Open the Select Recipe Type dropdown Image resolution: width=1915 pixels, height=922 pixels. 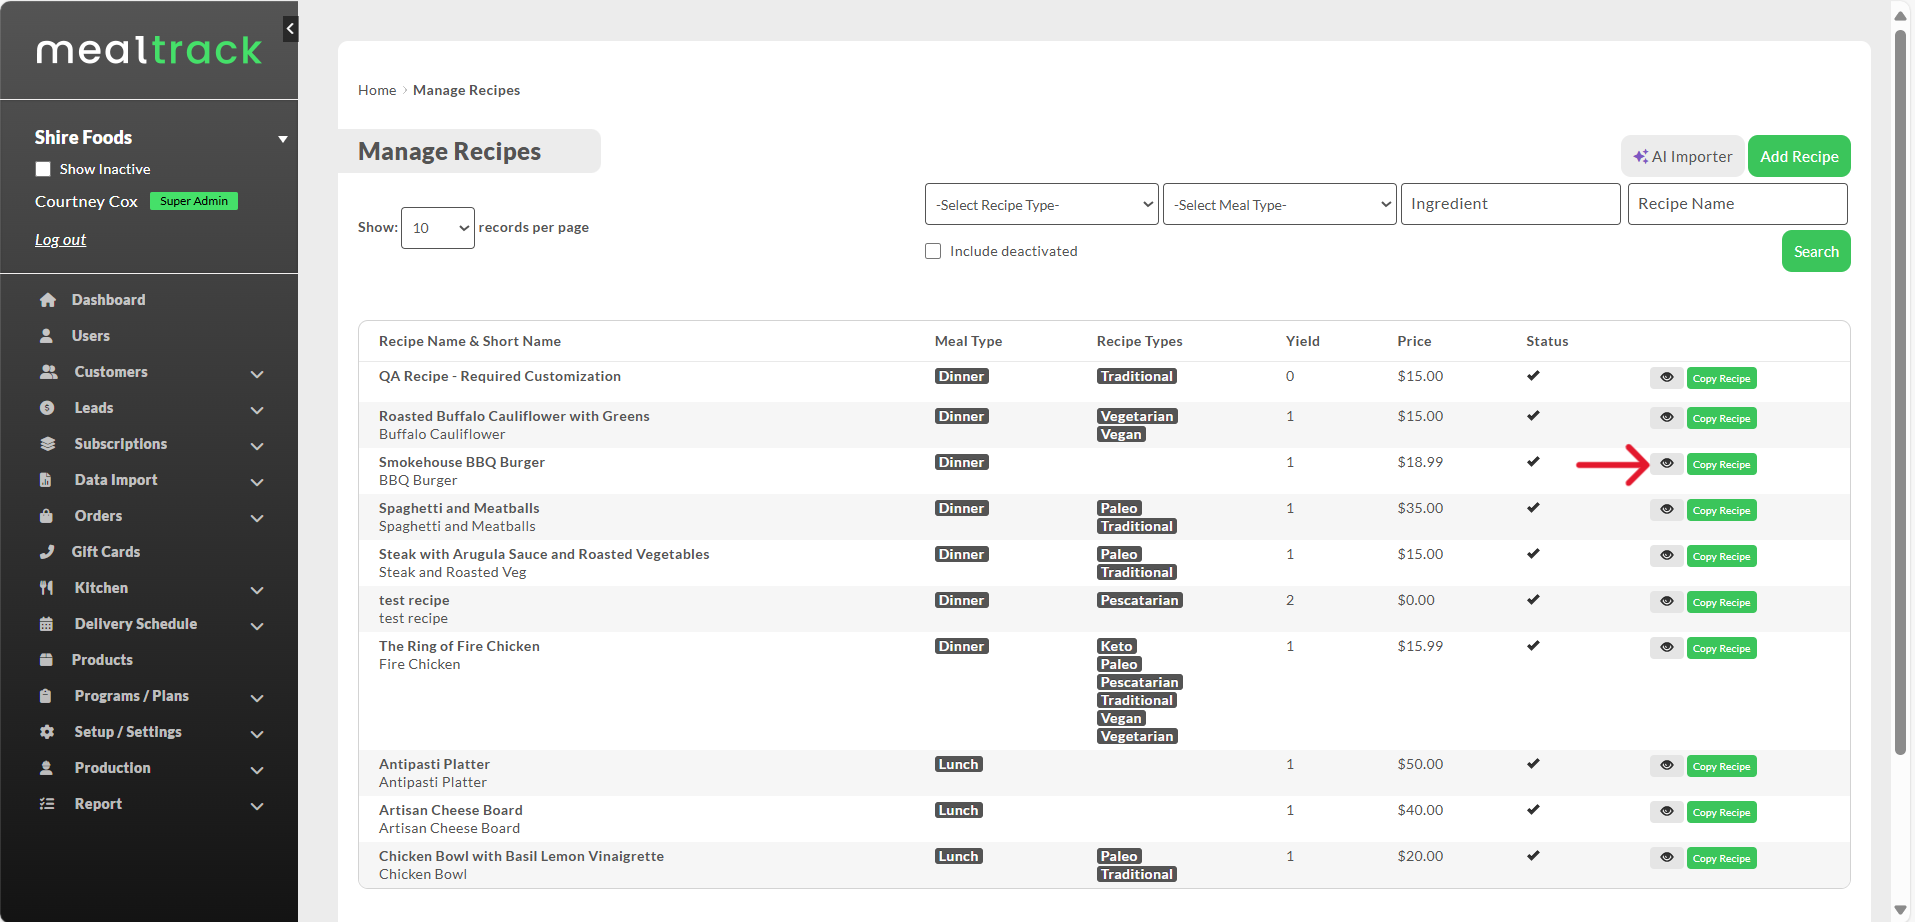point(1042,204)
